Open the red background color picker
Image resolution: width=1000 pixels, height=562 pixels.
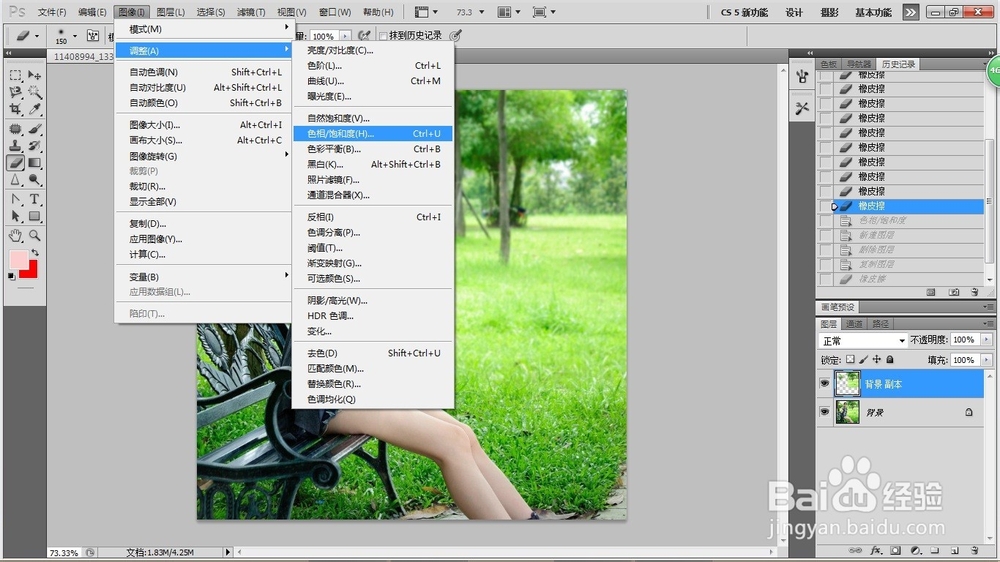pos(31,271)
